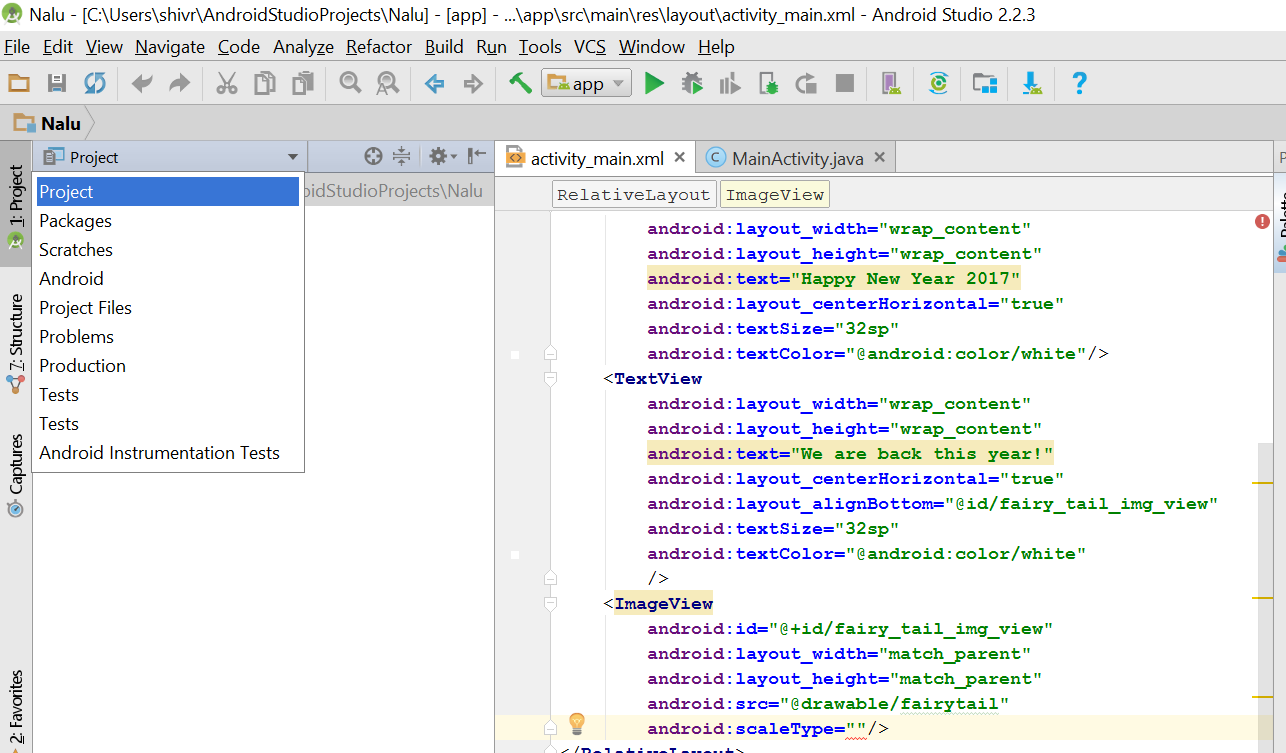Select Packages in the view dropdown
The width and height of the screenshot is (1286, 753).
point(168,221)
